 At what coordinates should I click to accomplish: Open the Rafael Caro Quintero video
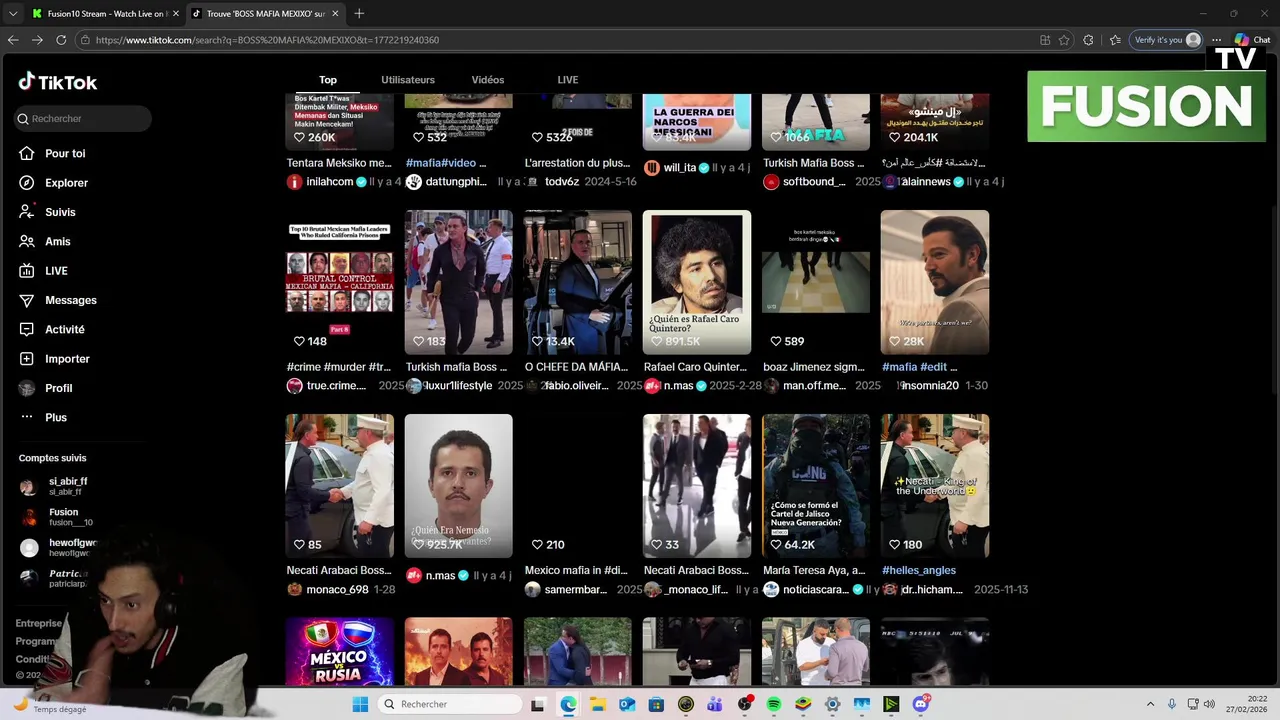697,282
